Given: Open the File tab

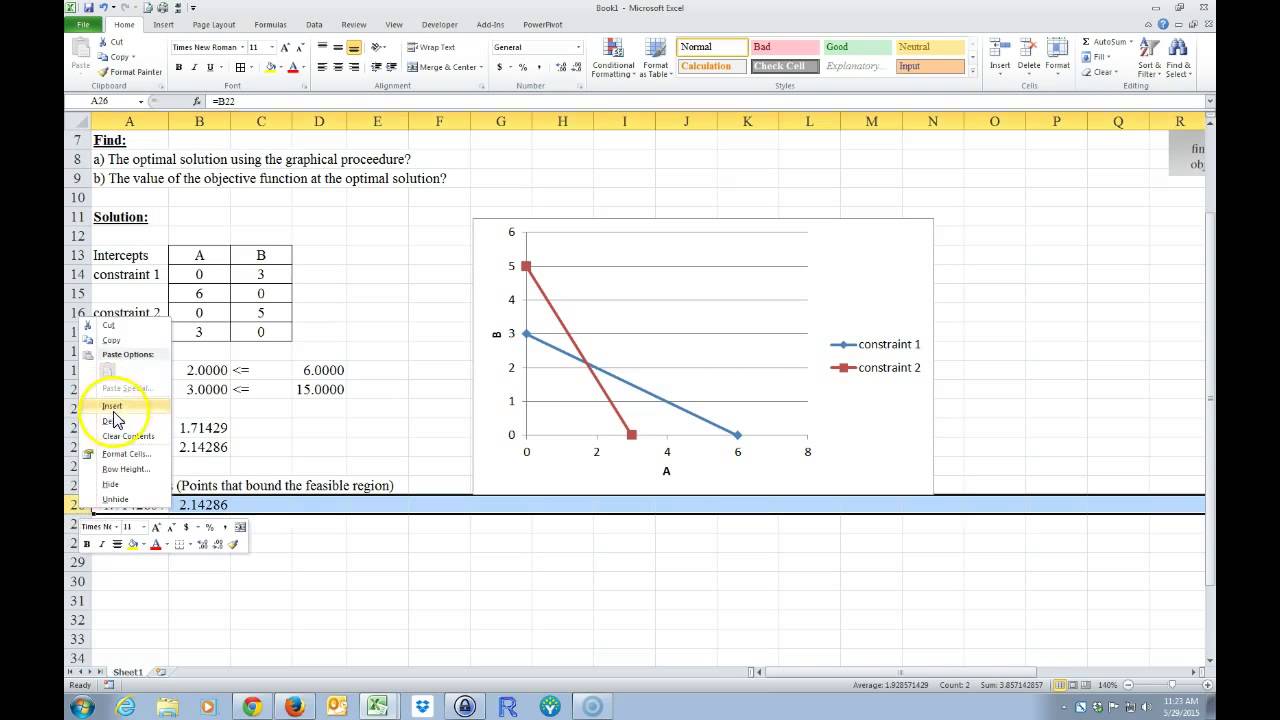Looking at the screenshot, I should point(83,24).
